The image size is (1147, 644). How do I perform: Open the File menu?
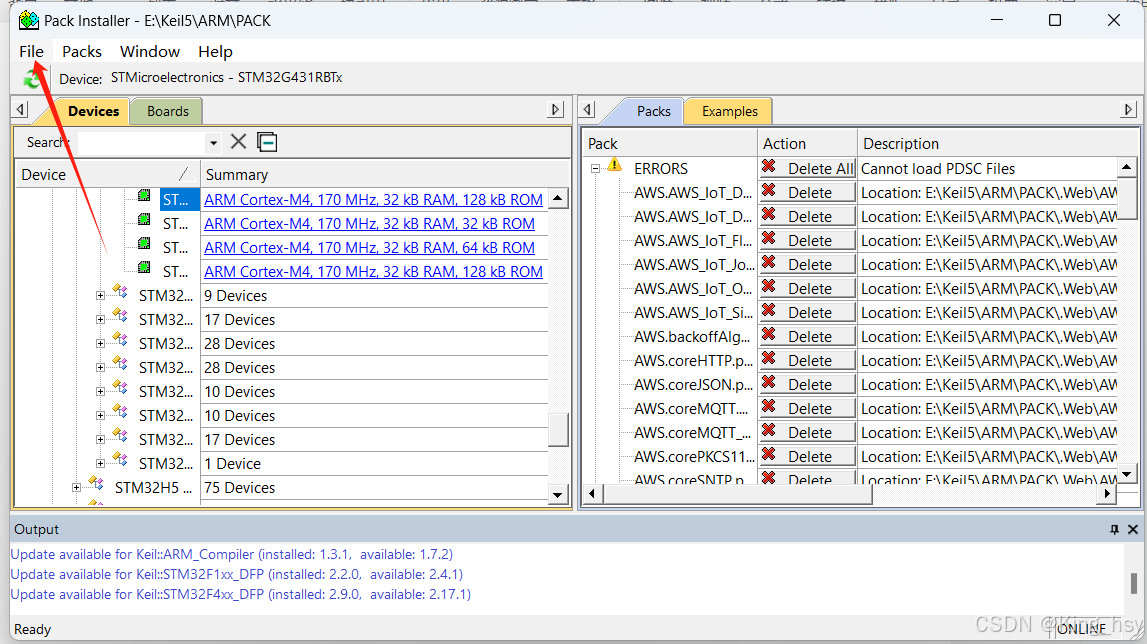click(x=31, y=51)
